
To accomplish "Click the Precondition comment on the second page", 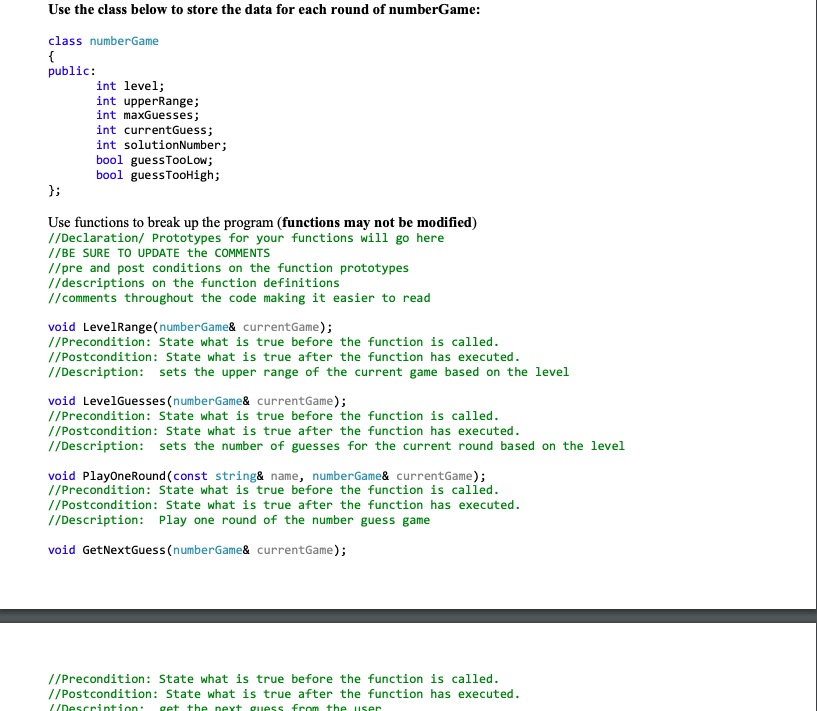I will click(284, 679).
